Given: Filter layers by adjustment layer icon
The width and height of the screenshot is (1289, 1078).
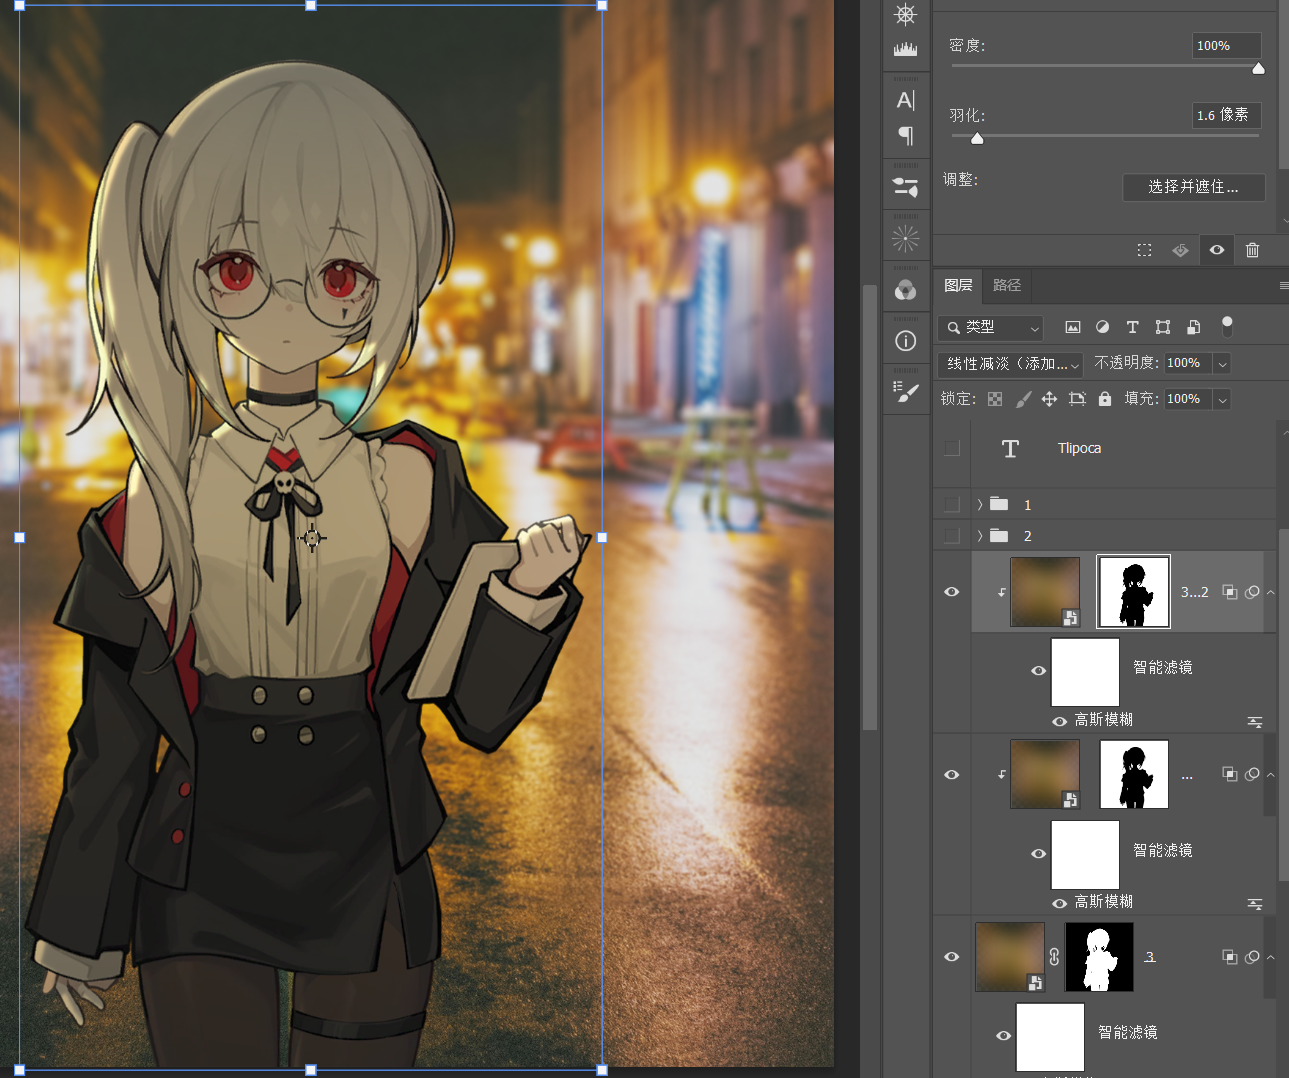Looking at the screenshot, I should click(1102, 327).
